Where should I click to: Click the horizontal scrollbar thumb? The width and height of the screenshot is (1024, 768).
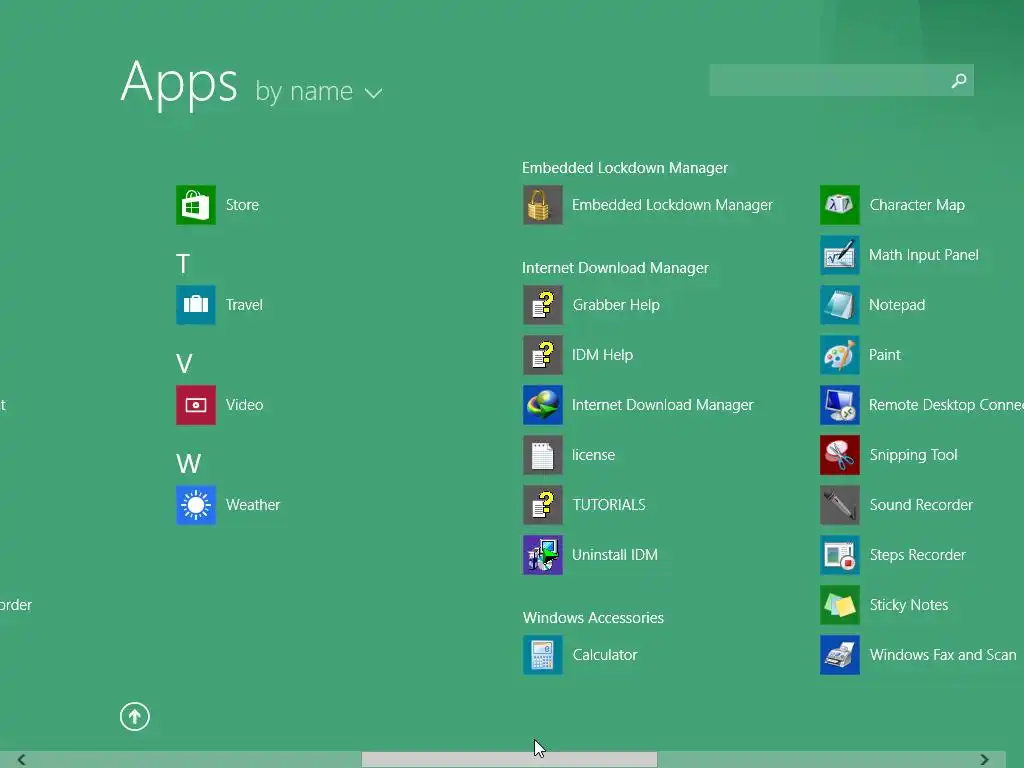pos(509,760)
